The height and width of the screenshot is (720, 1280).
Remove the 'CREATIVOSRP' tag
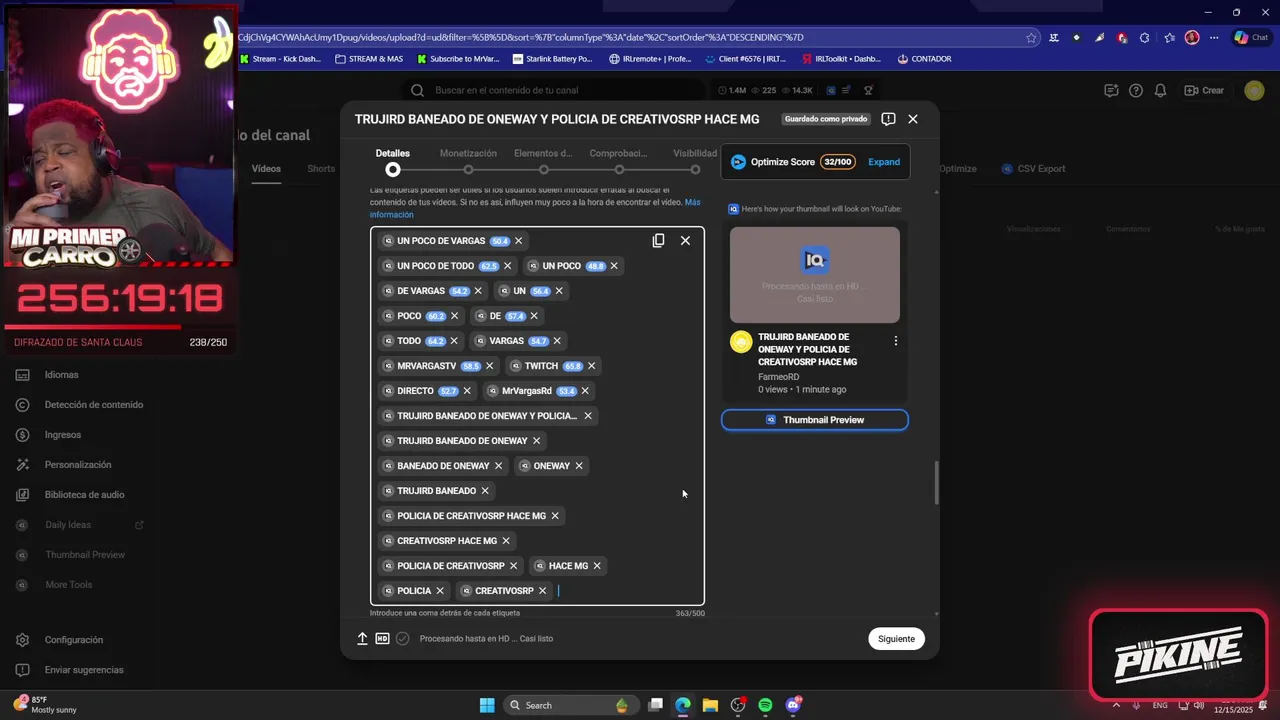coord(542,591)
